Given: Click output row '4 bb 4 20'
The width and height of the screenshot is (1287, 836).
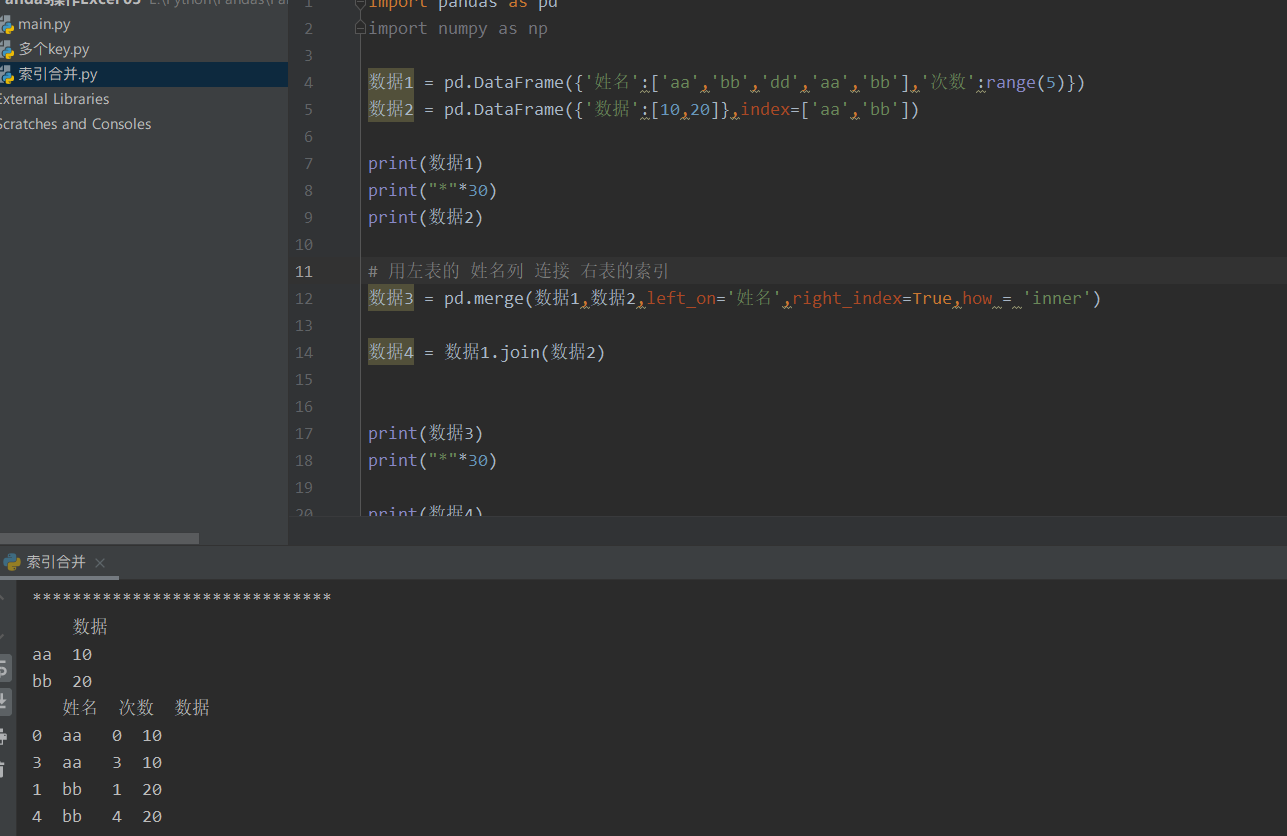Looking at the screenshot, I should tap(97, 817).
